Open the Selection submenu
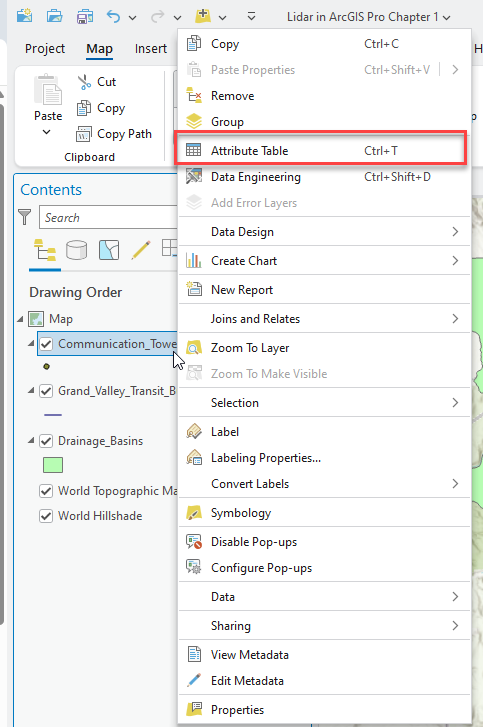The width and height of the screenshot is (483, 727). click(324, 402)
